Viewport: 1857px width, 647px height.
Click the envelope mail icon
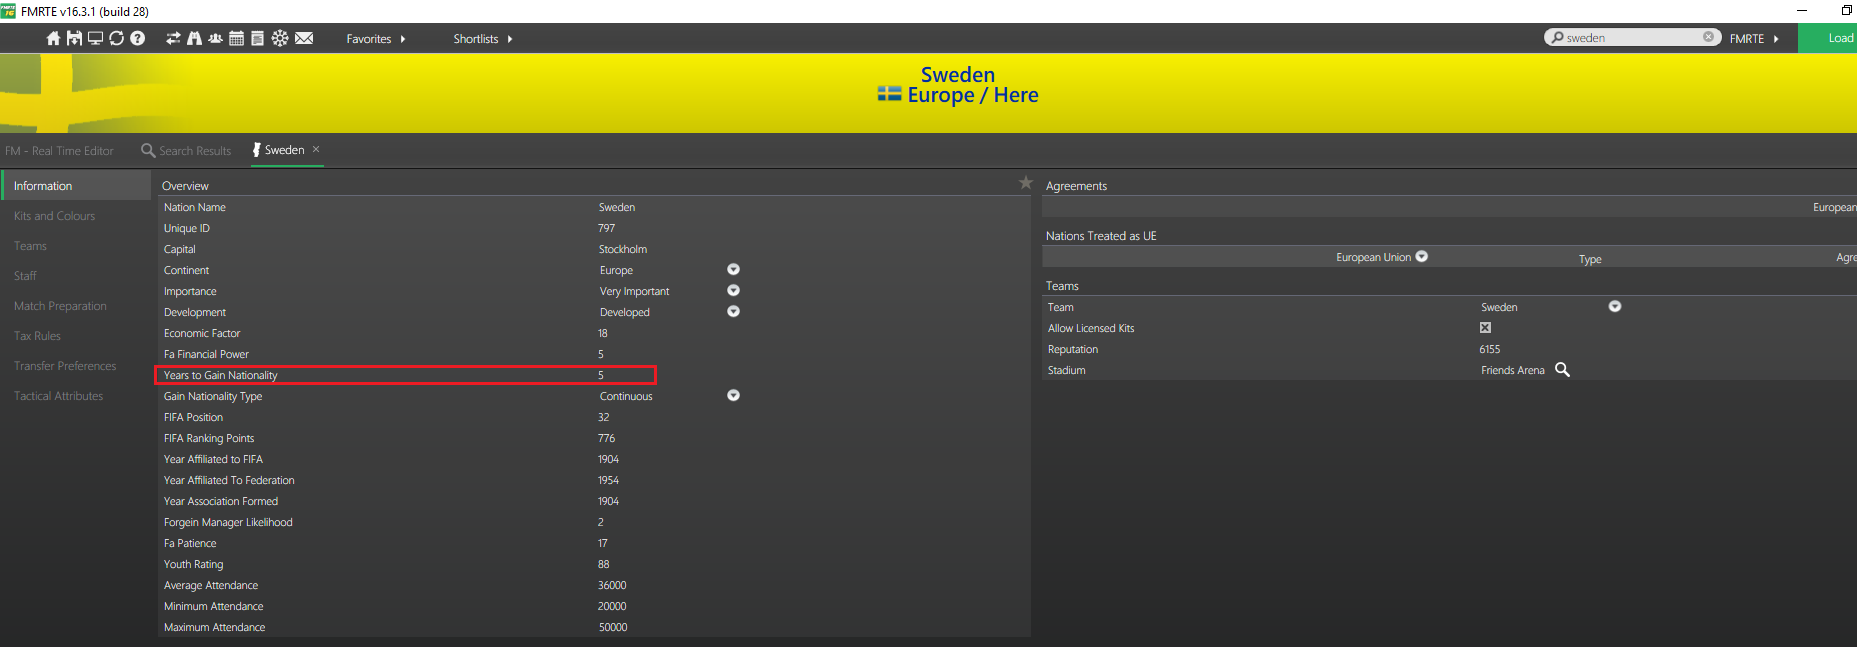(x=304, y=38)
